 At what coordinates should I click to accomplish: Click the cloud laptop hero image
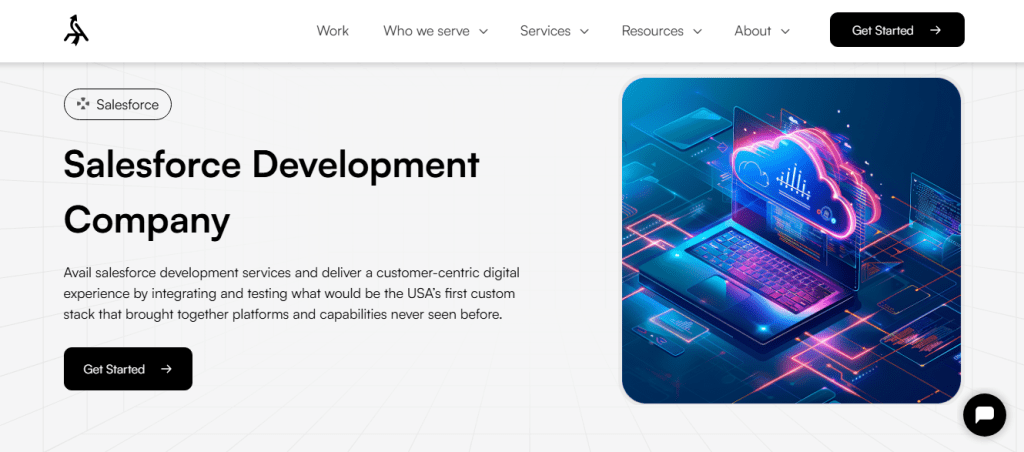(x=791, y=240)
